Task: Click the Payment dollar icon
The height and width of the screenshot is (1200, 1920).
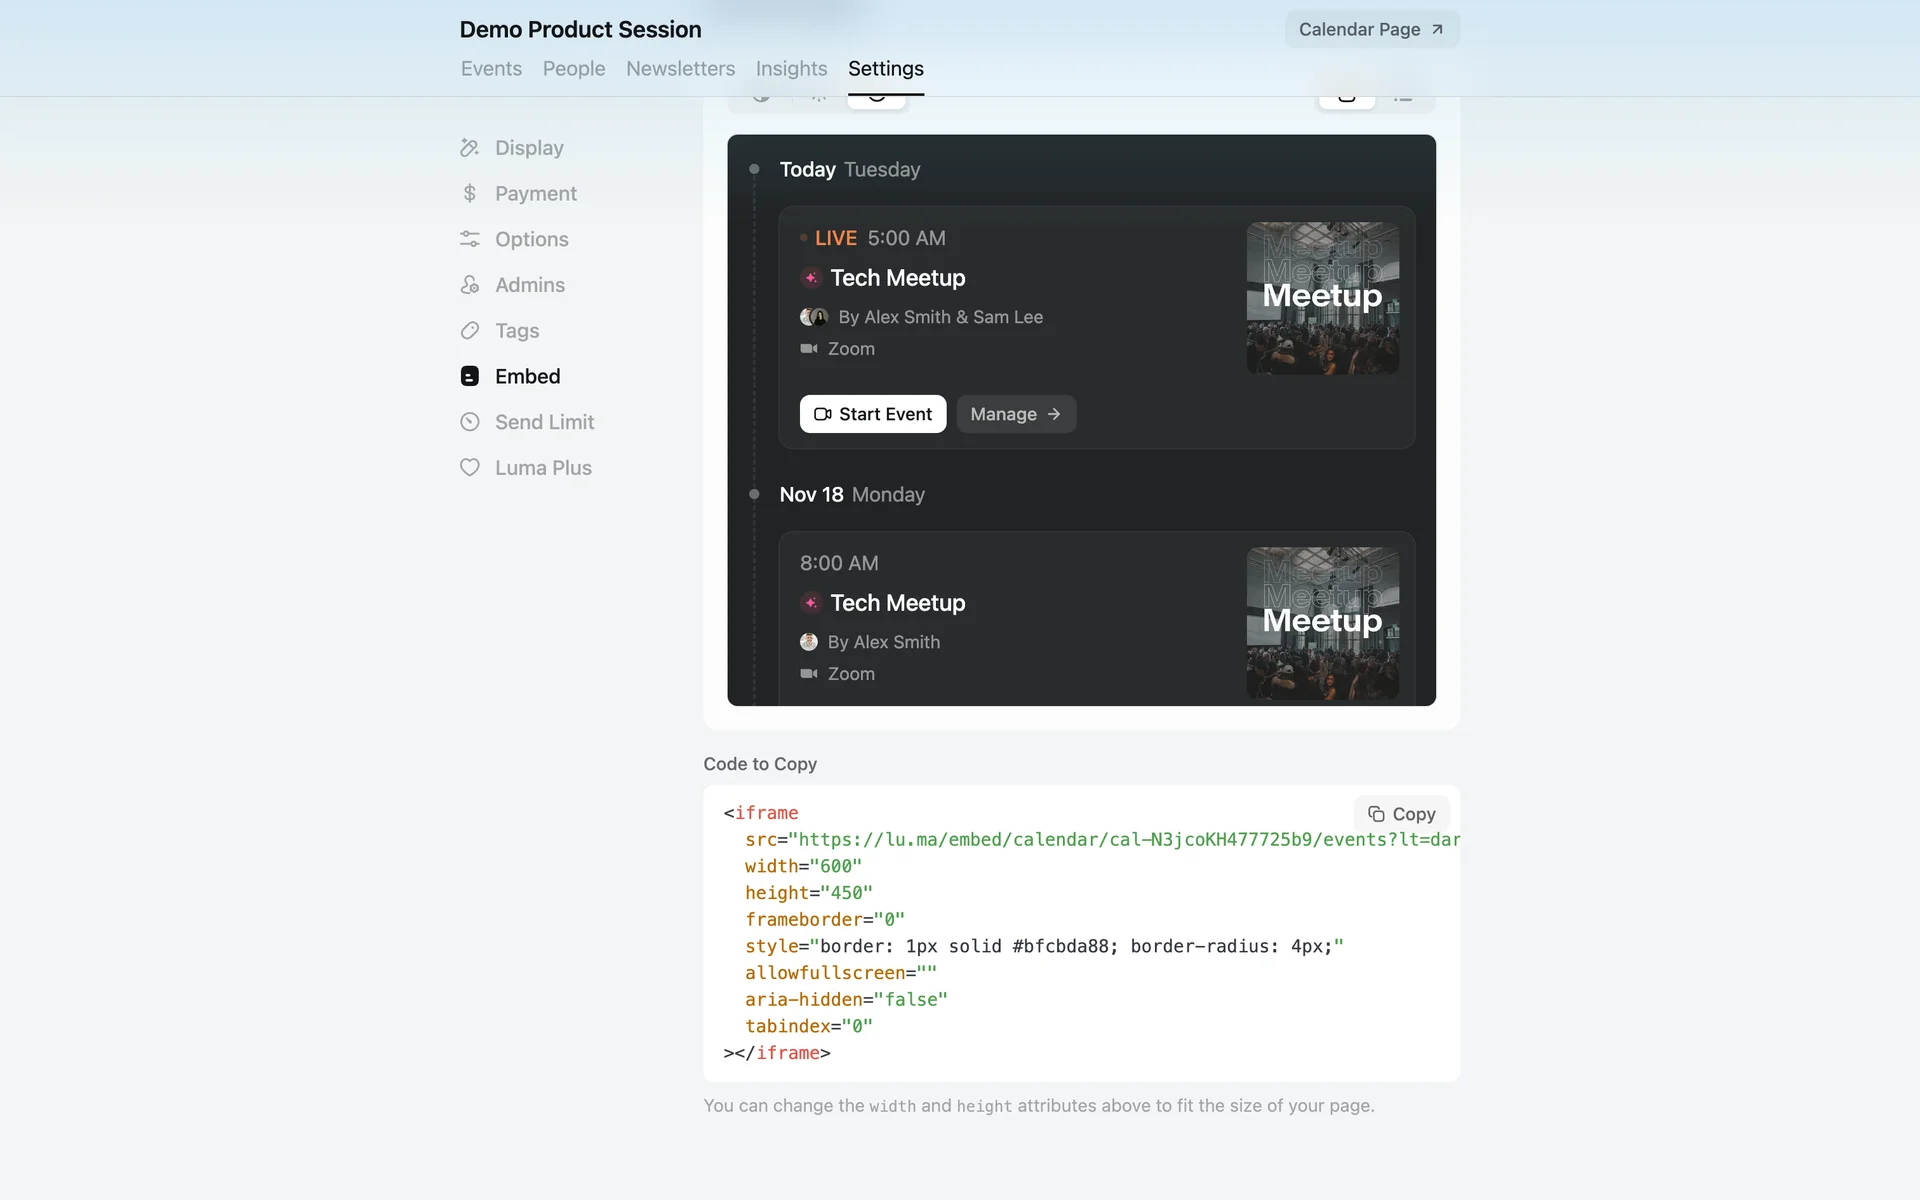Action: 469,193
